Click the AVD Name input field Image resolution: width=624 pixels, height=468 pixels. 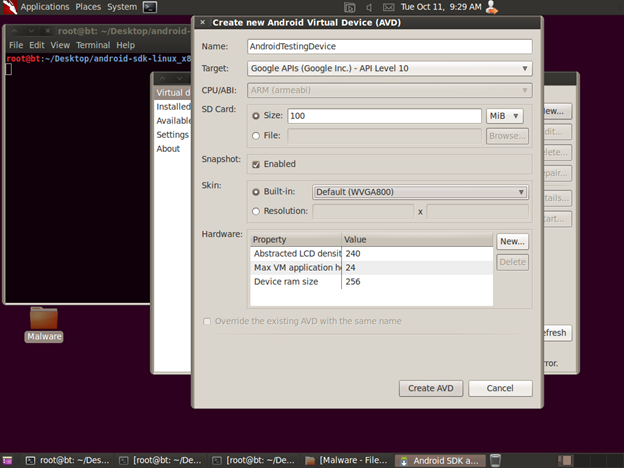(x=389, y=46)
